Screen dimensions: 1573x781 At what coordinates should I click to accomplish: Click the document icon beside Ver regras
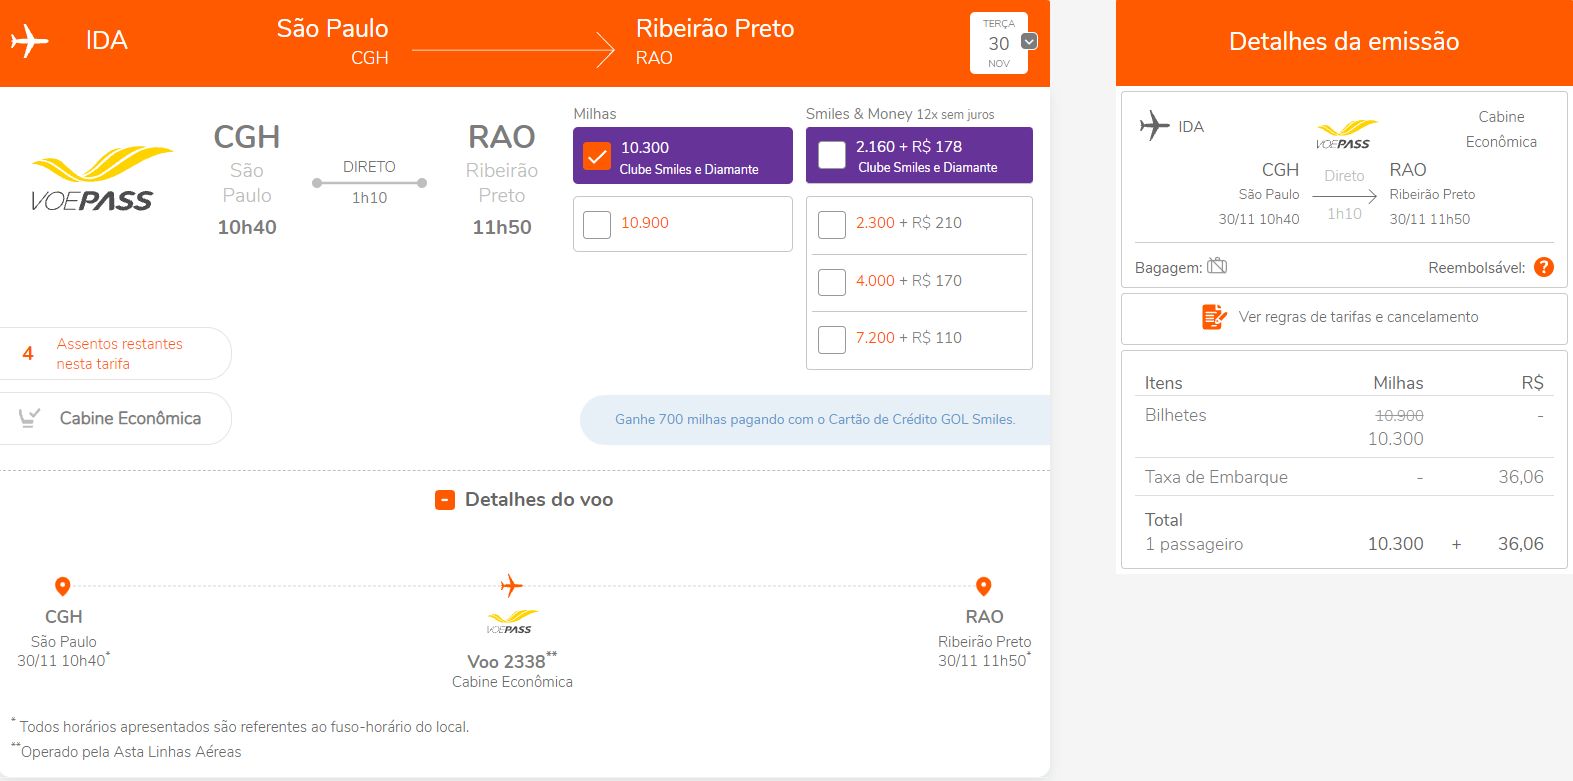click(x=1214, y=317)
